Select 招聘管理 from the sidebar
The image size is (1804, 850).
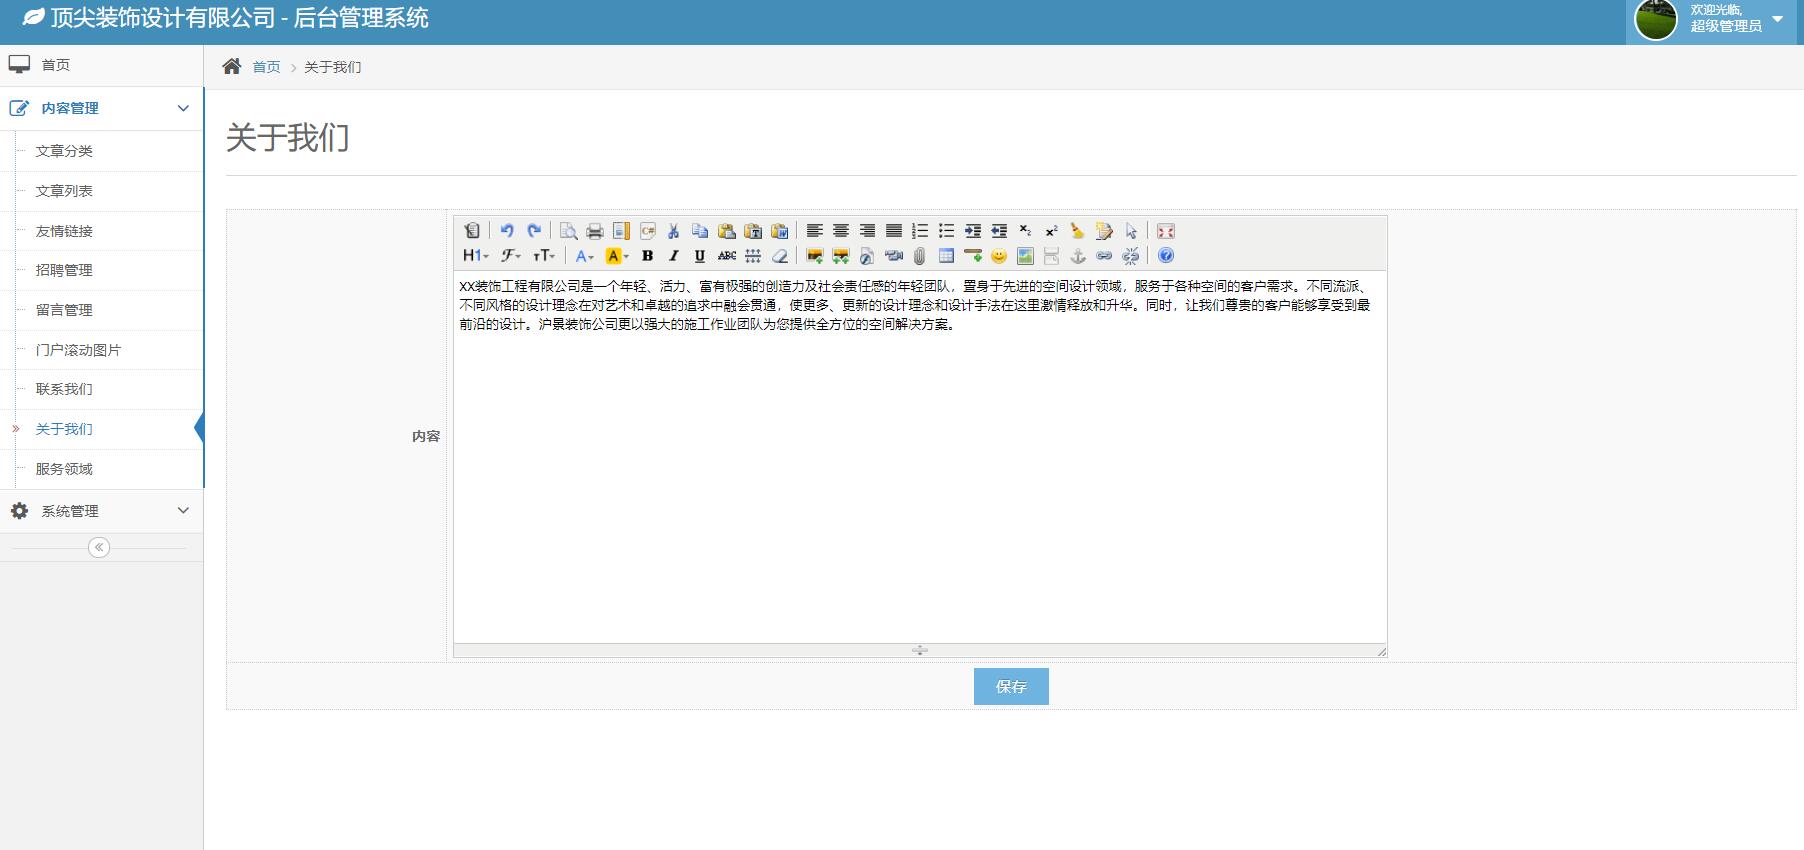[64, 270]
